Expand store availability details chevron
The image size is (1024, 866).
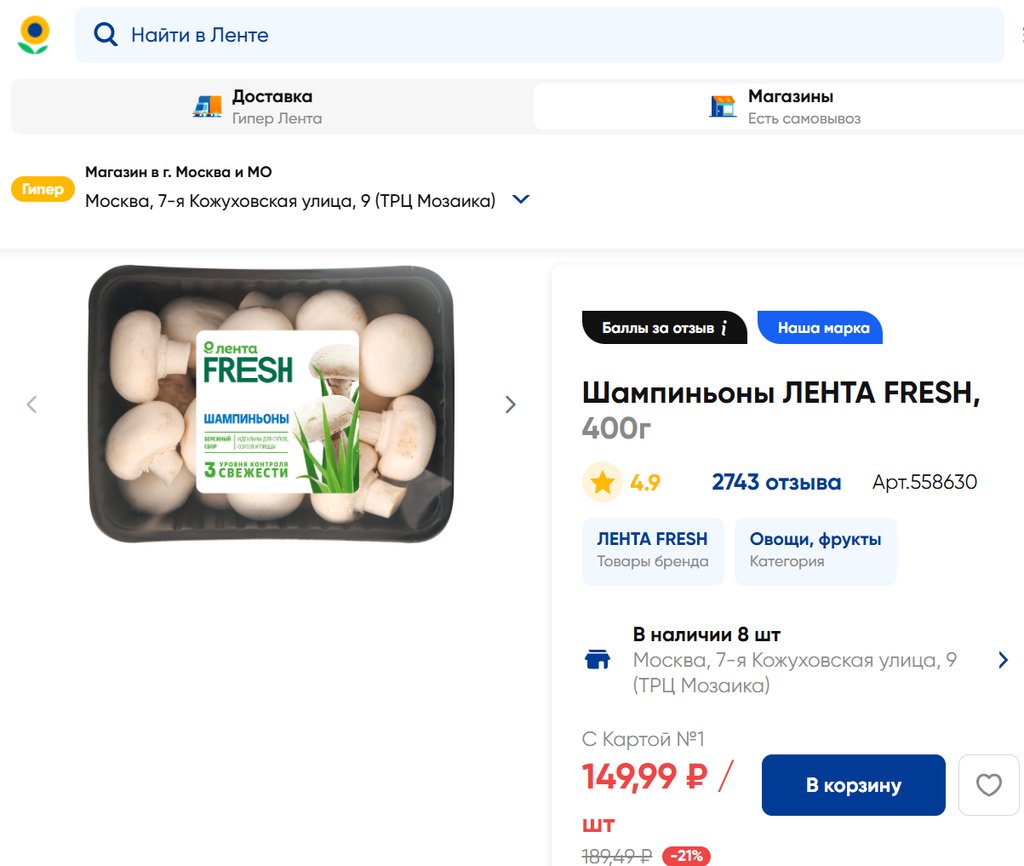(1003, 660)
